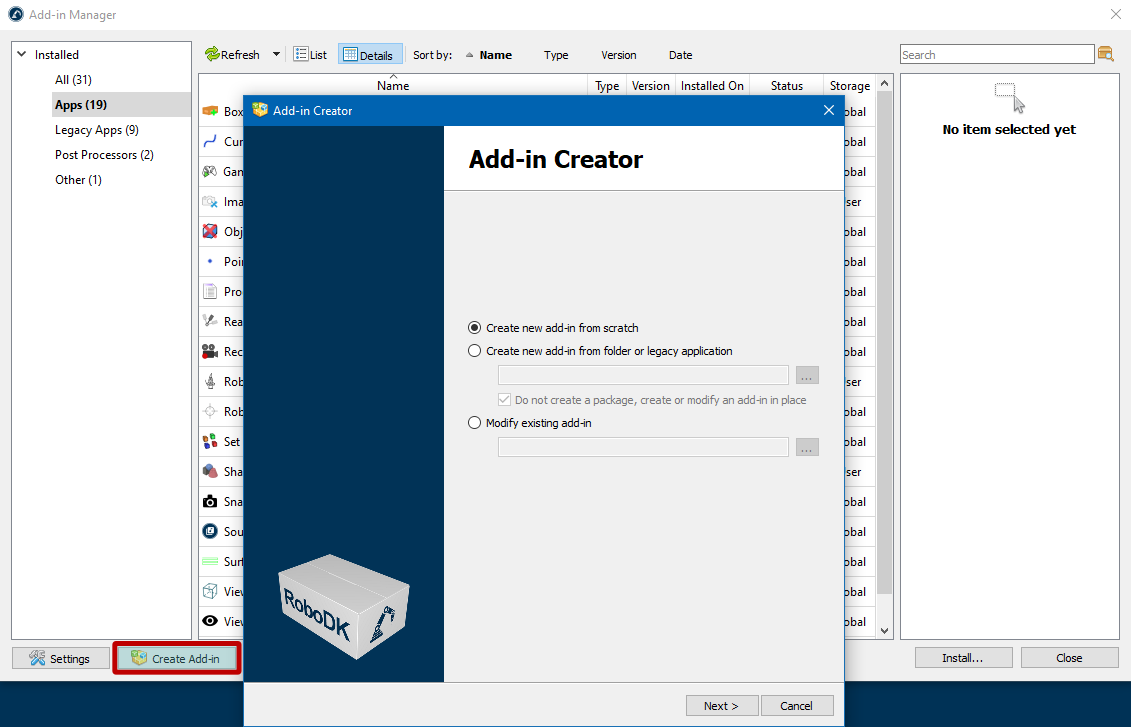Viewport: 1131px width, 727px height.
Task: Click the video camera icon in the list
Action: click(210, 352)
